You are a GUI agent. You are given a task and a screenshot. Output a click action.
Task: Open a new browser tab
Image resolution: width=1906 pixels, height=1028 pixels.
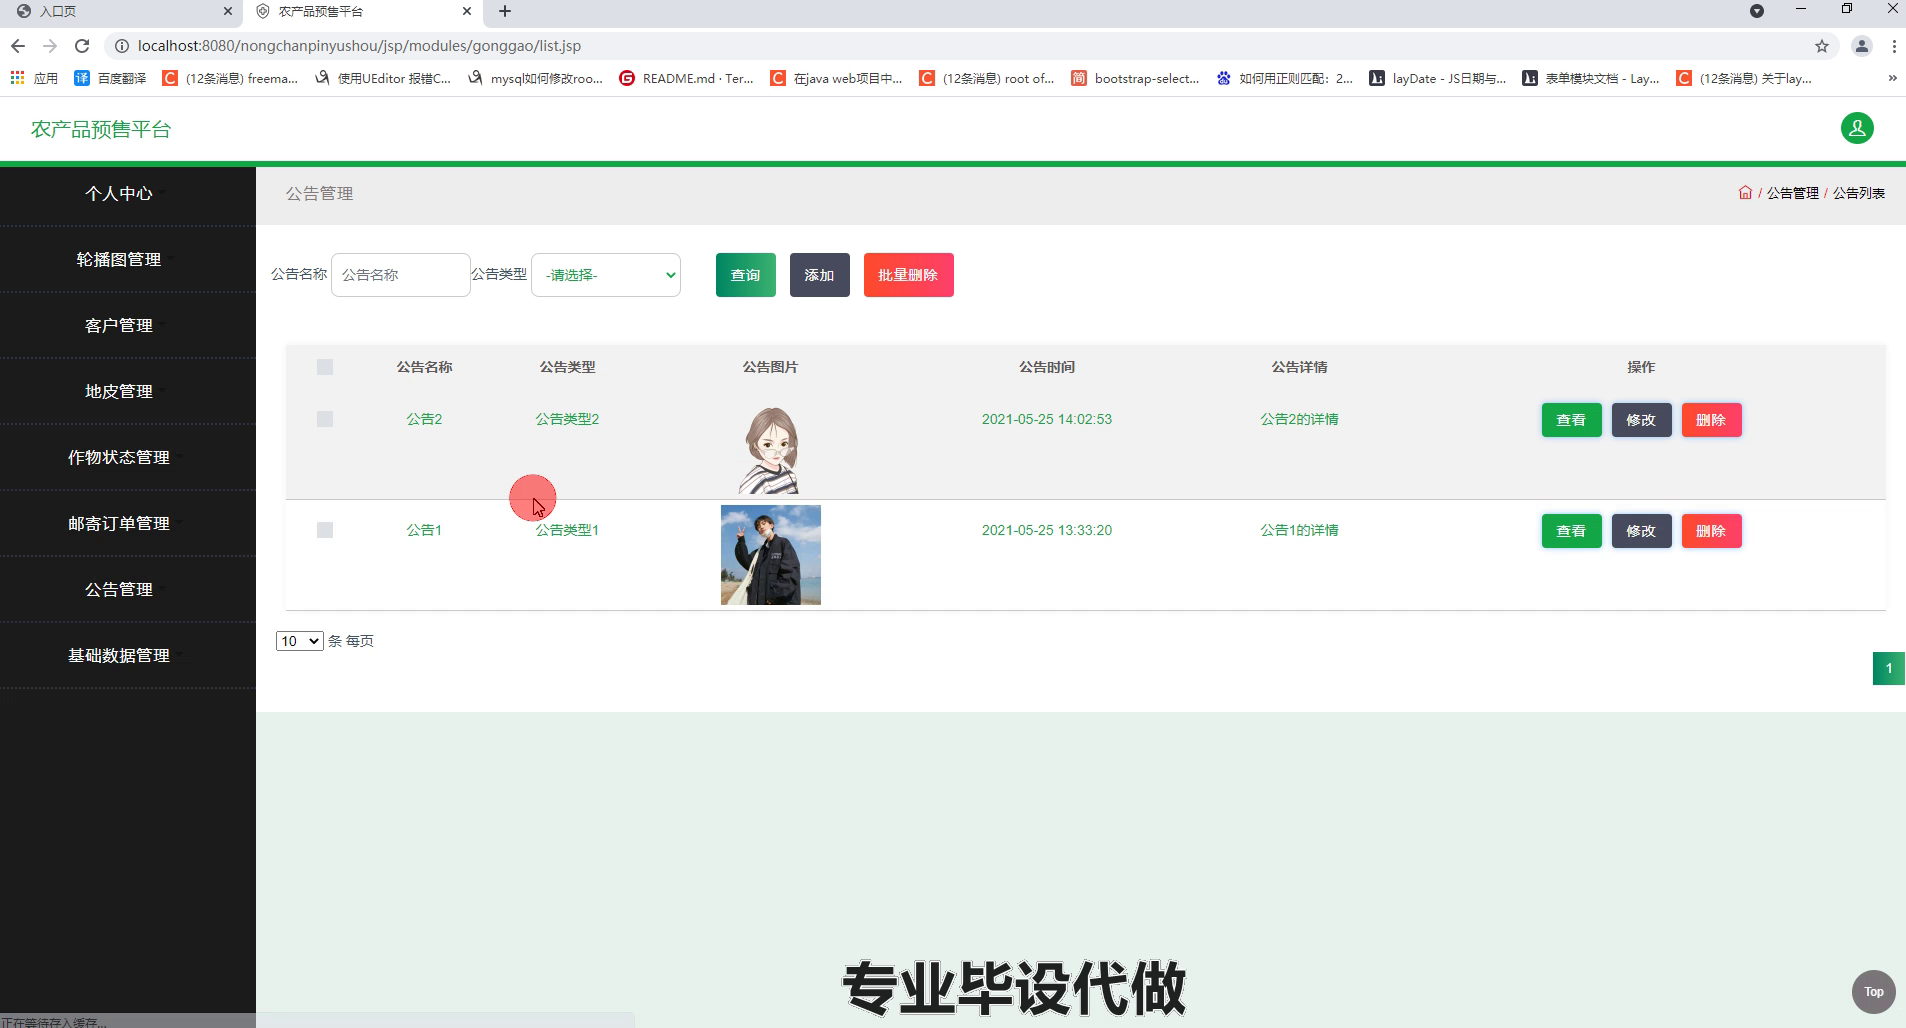click(505, 11)
